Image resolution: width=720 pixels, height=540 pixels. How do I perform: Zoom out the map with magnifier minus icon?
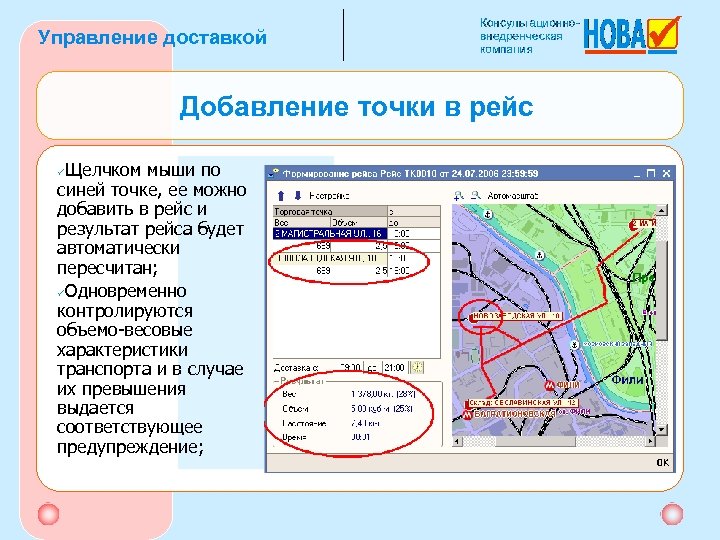click(x=476, y=196)
